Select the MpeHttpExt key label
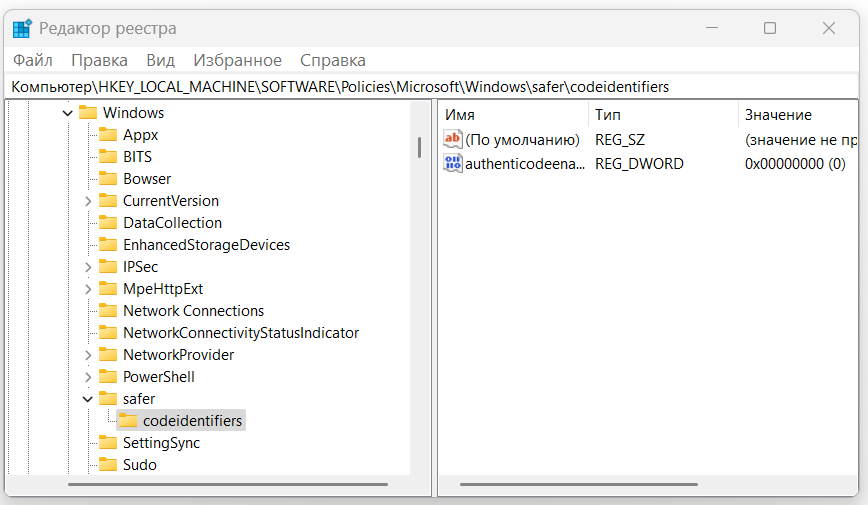 tap(163, 289)
